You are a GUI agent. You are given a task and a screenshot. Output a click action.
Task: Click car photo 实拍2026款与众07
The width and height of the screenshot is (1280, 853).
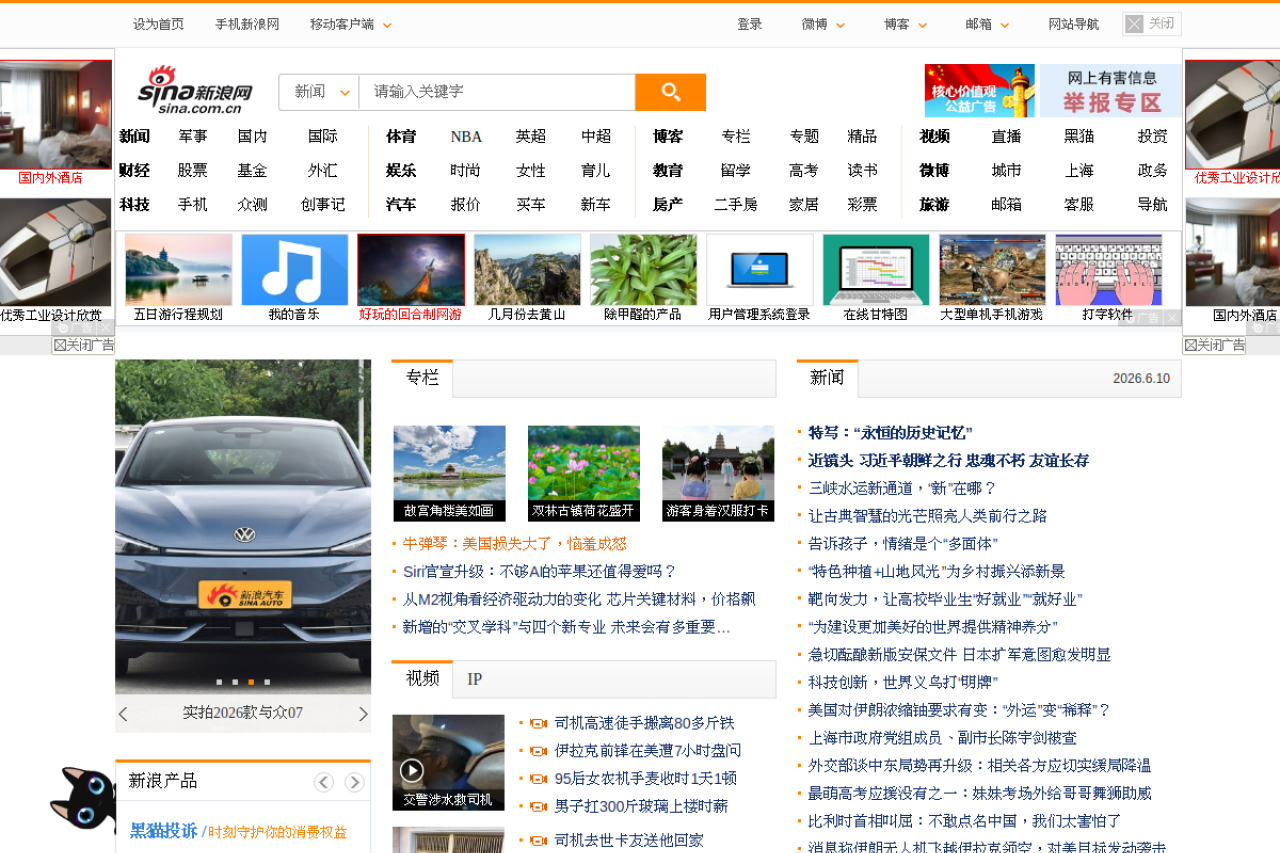click(x=243, y=527)
